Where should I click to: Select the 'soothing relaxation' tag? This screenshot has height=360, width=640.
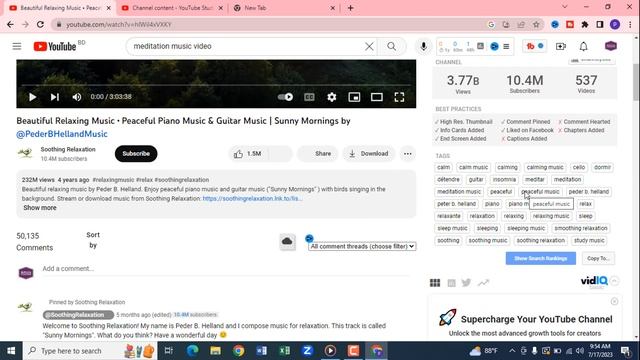[x=540, y=240]
